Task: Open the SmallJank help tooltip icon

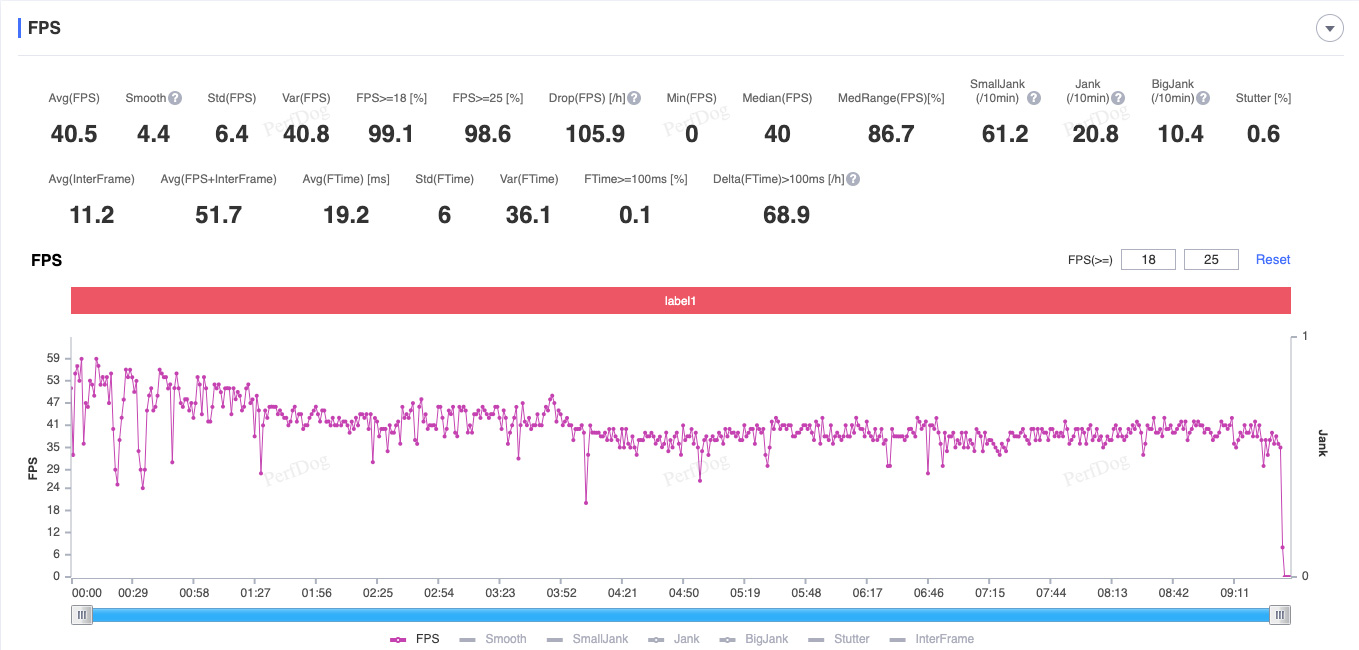Action: coord(1034,98)
